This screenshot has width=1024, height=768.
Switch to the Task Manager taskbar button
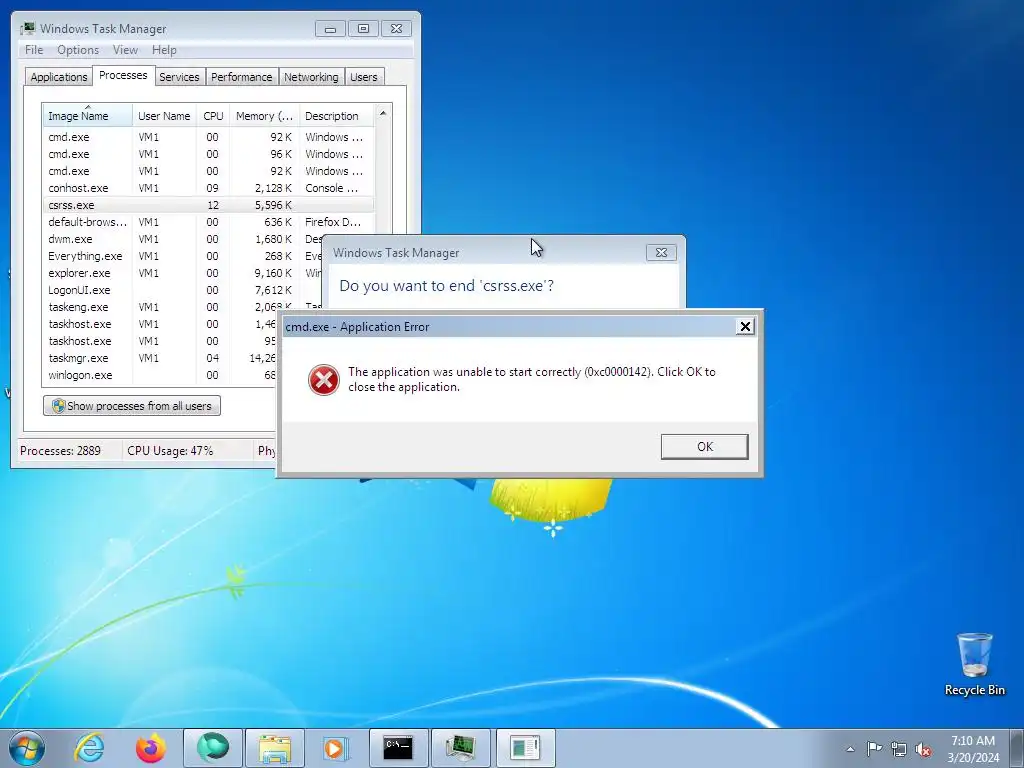click(x=461, y=748)
